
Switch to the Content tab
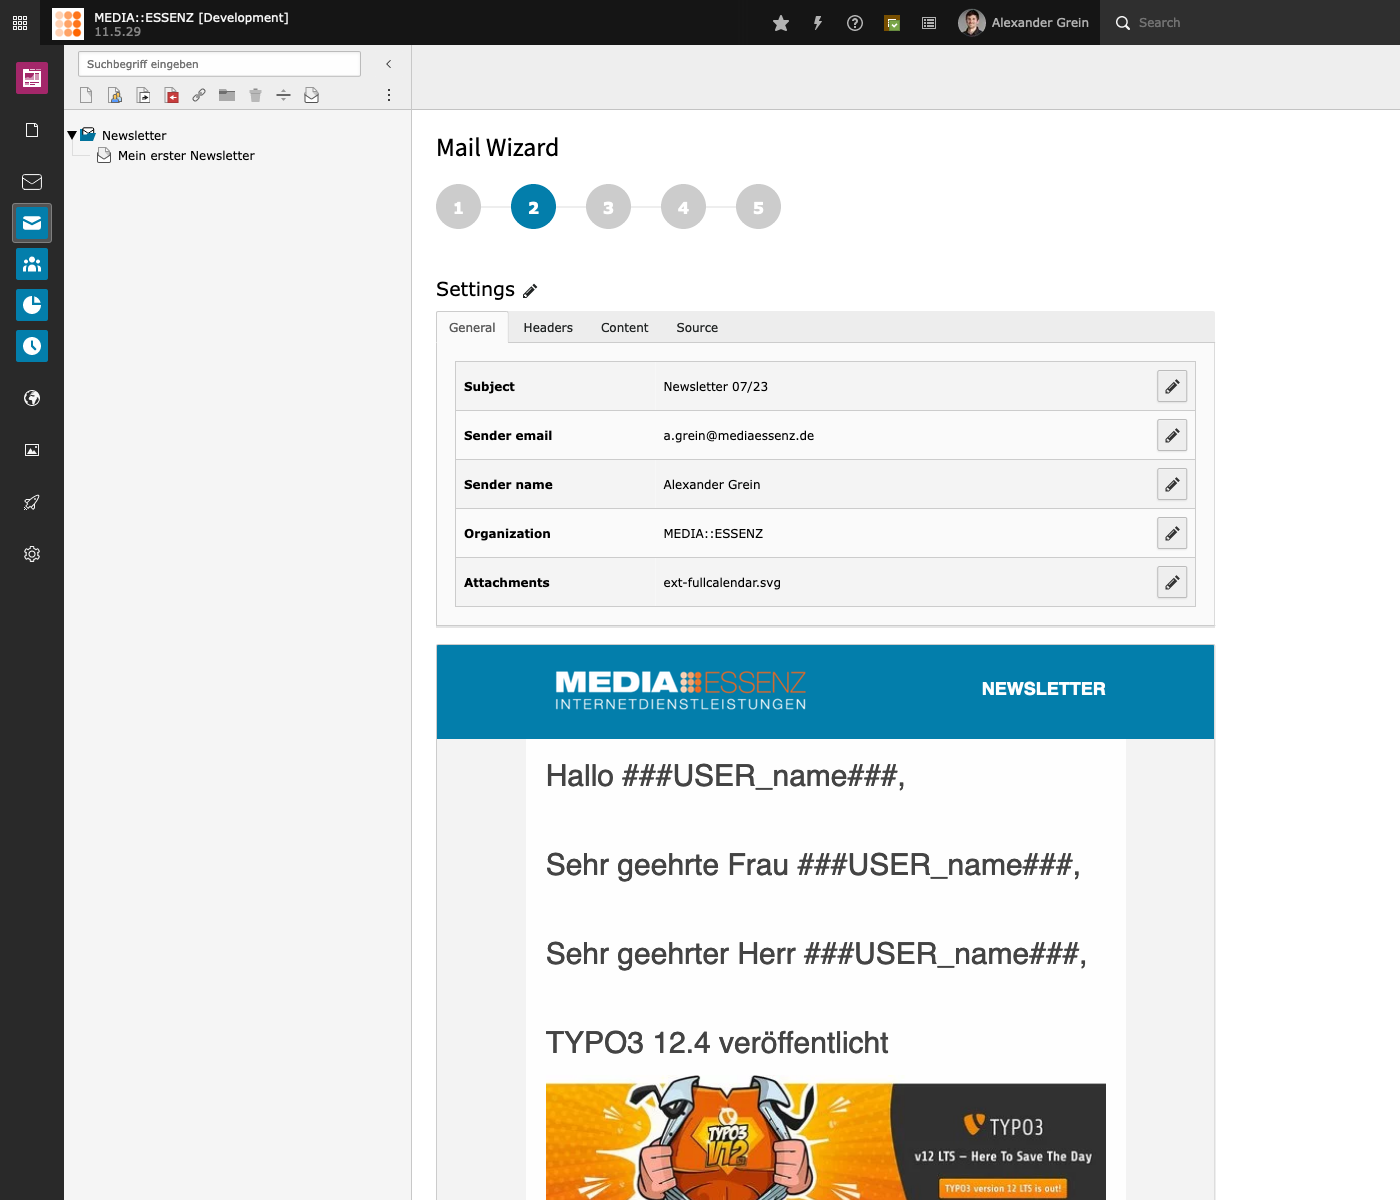[625, 327]
